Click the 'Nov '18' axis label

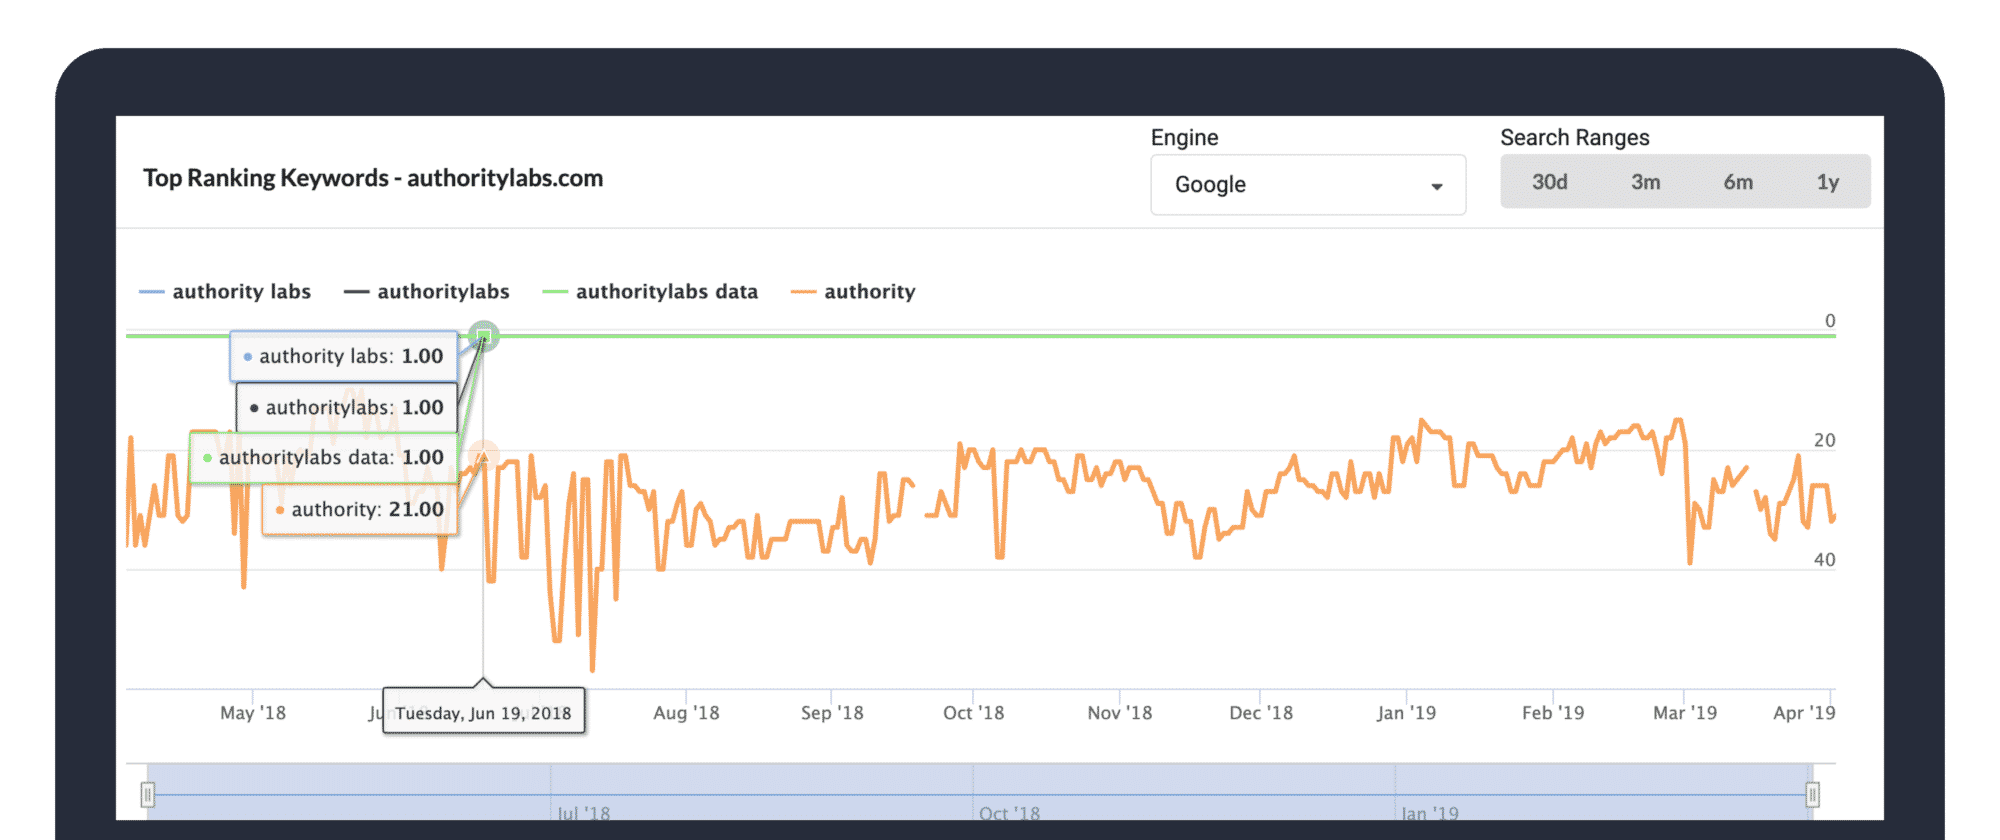[1120, 713]
